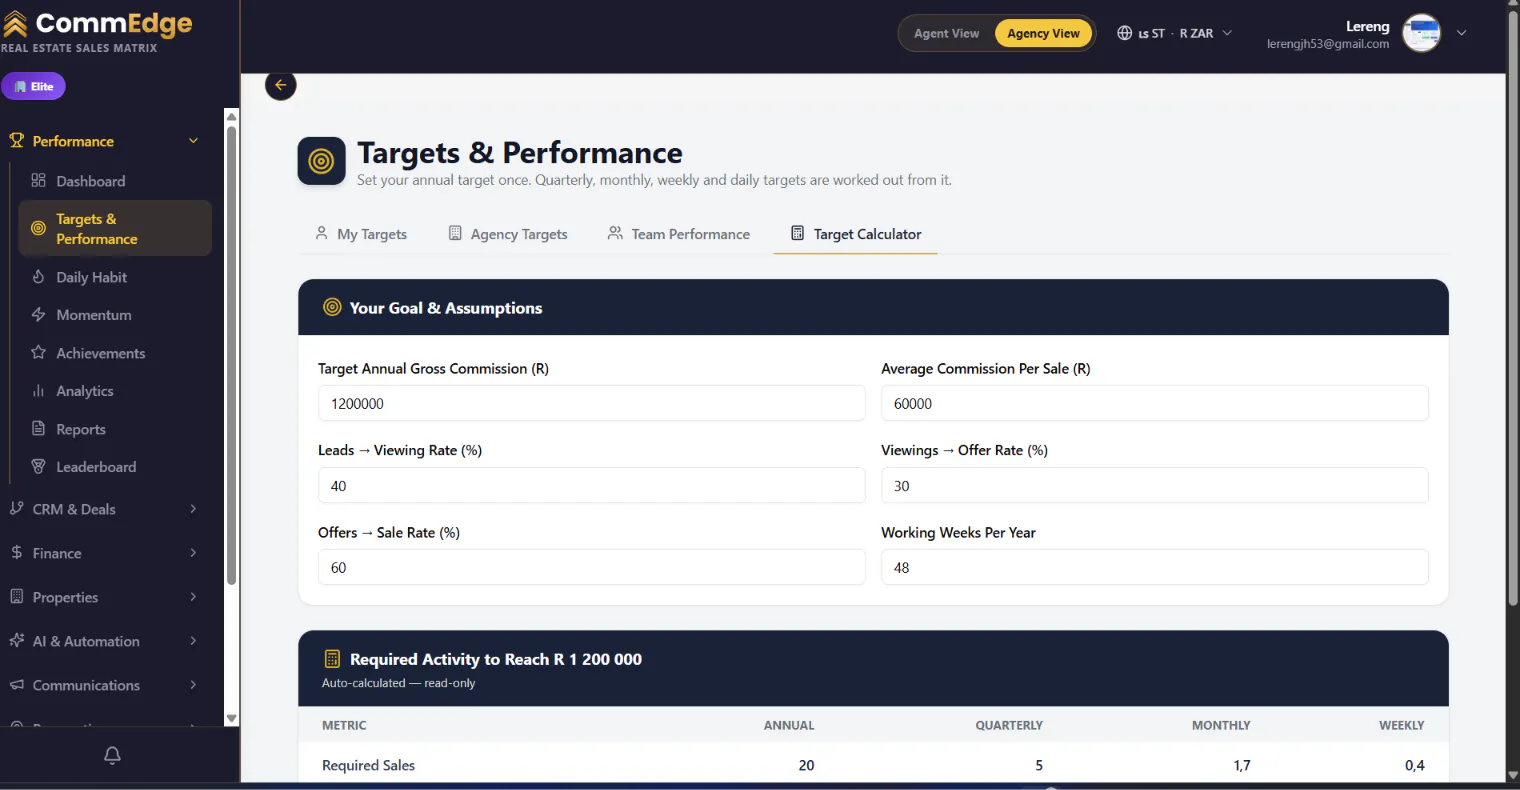The width and height of the screenshot is (1520, 790).
Task: Open the Reports page
Action: pyautogui.click(x=115, y=429)
